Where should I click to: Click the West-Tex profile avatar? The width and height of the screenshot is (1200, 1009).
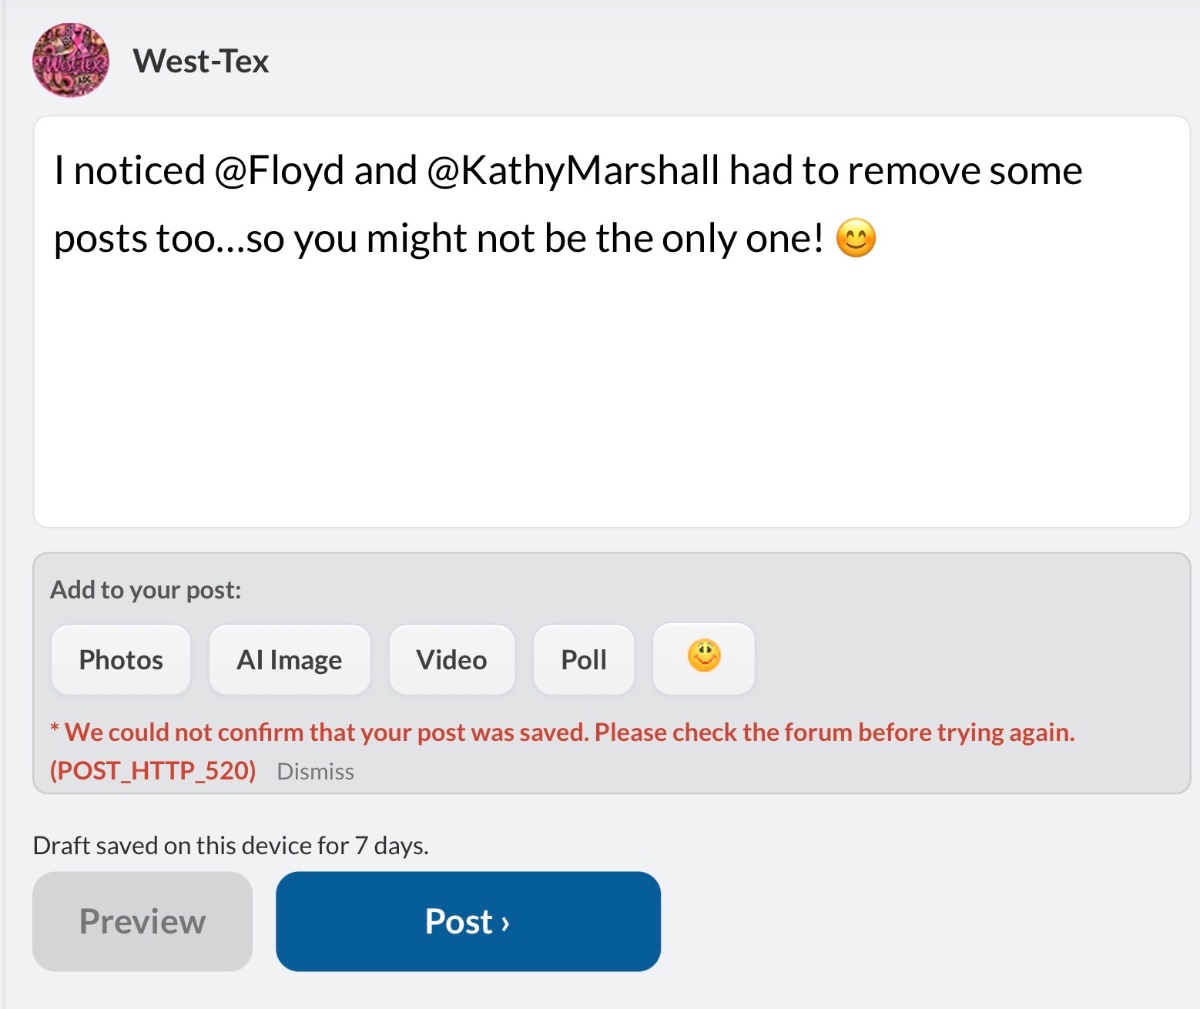point(71,61)
